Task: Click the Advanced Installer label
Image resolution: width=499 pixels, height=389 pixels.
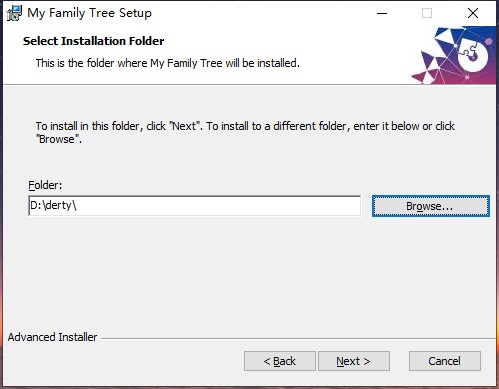Action: point(52,337)
